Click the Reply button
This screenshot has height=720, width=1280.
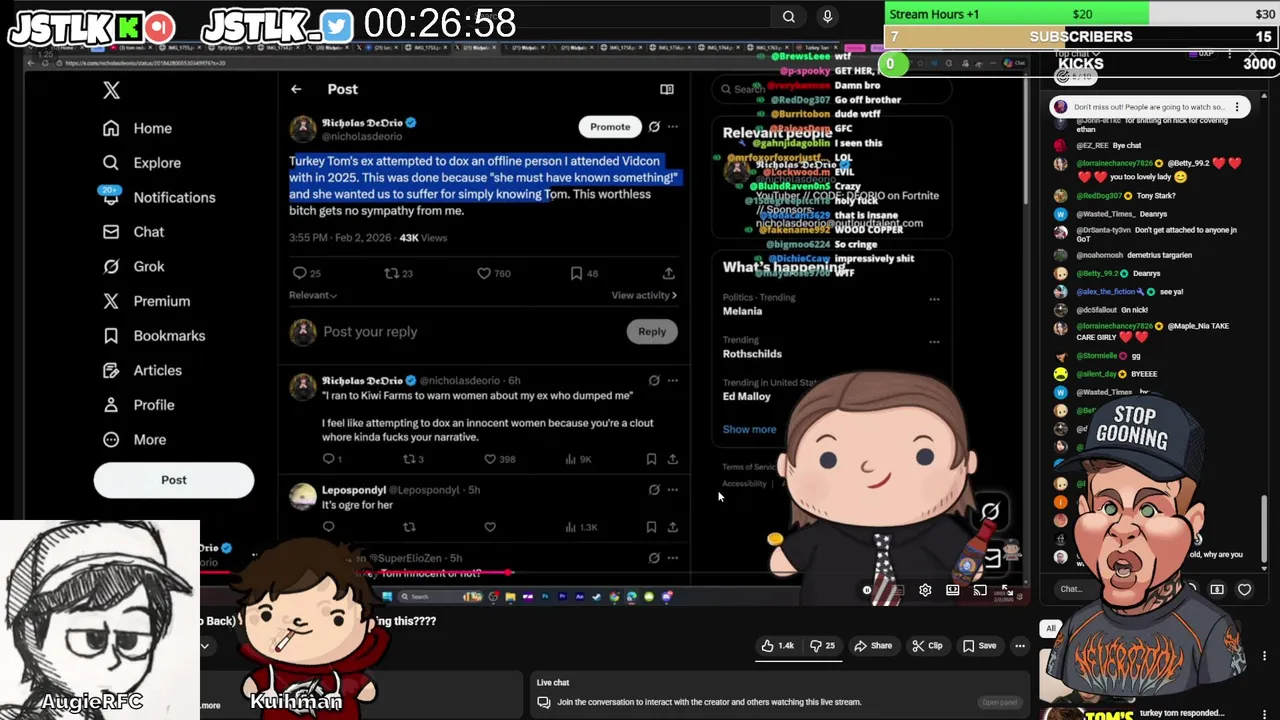click(652, 332)
